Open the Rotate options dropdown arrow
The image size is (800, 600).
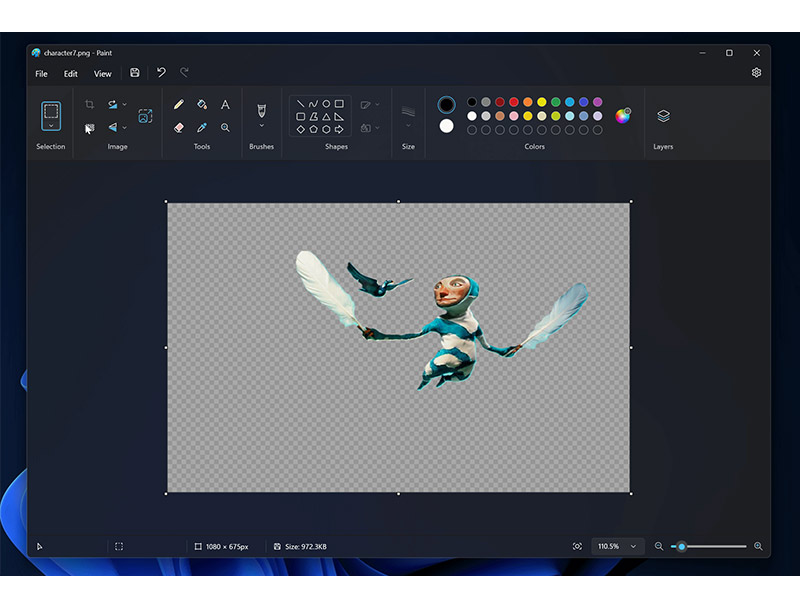pos(124,105)
